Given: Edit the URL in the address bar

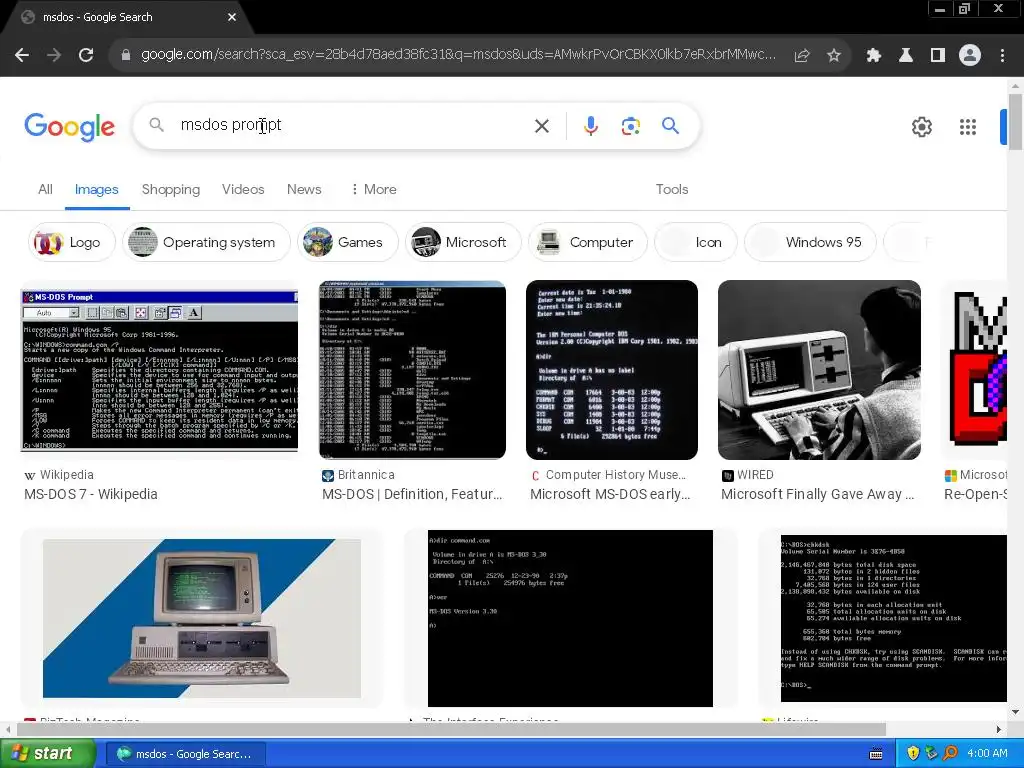Looking at the screenshot, I should click(458, 55).
